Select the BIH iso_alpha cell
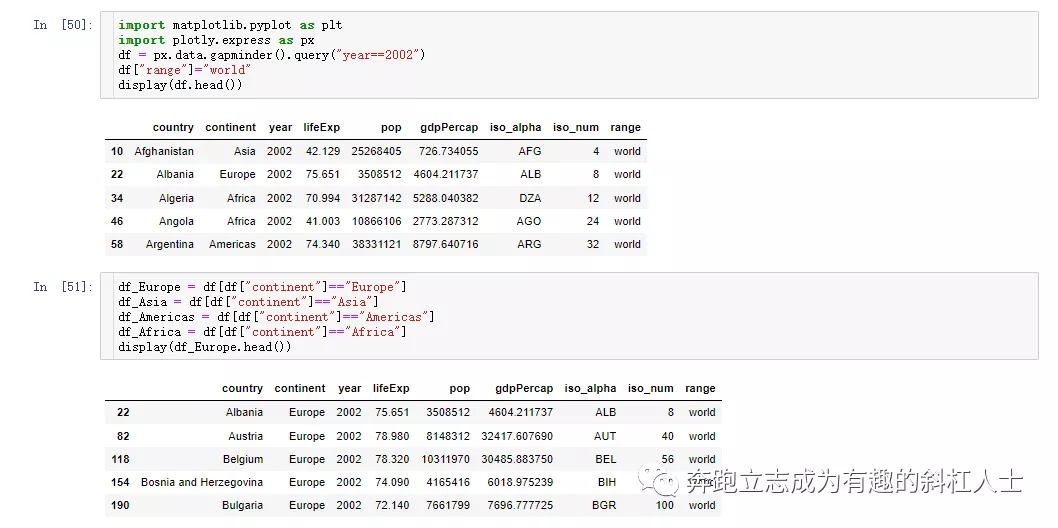This screenshot has width=1058, height=528. pos(607,482)
